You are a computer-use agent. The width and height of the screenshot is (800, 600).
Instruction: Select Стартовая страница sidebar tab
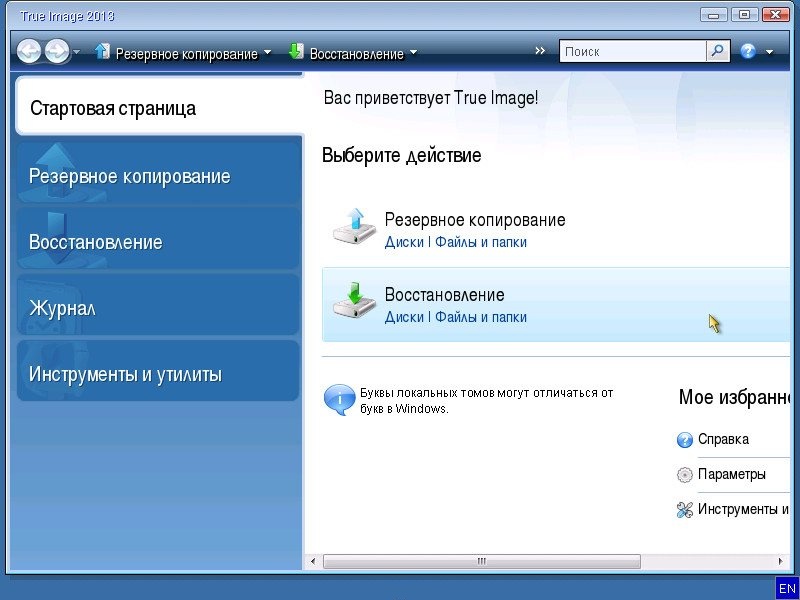(x=160, y=108)
